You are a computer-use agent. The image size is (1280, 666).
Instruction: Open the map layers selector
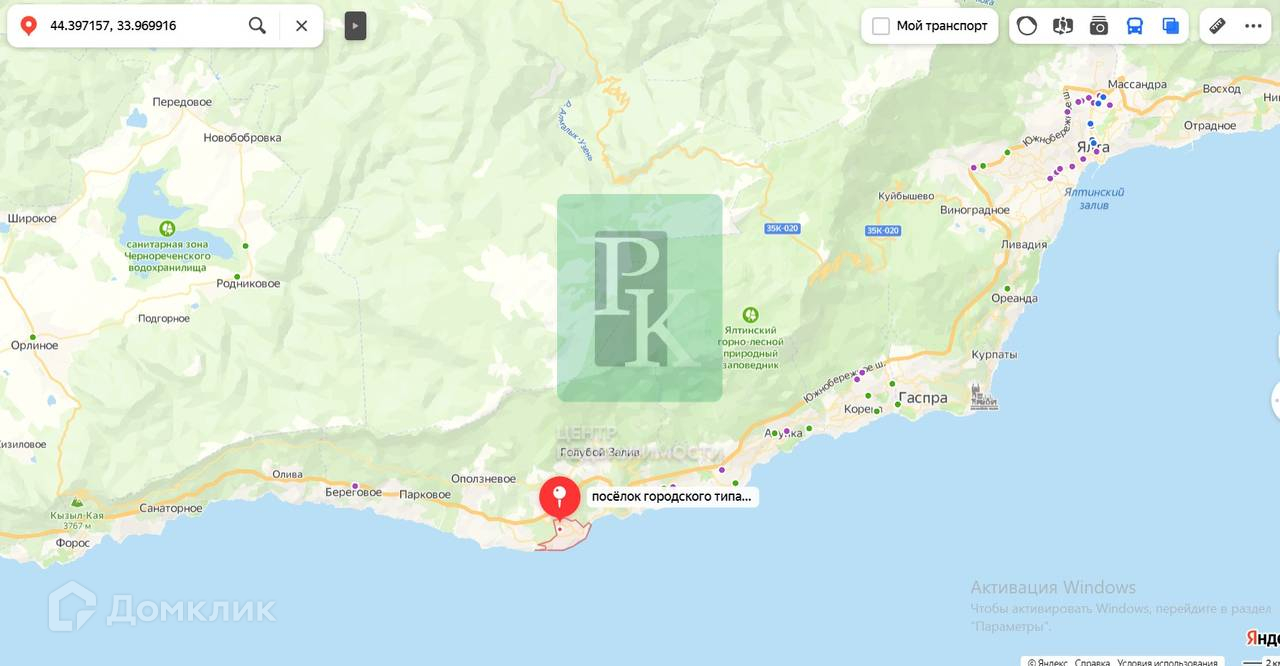1170,26
